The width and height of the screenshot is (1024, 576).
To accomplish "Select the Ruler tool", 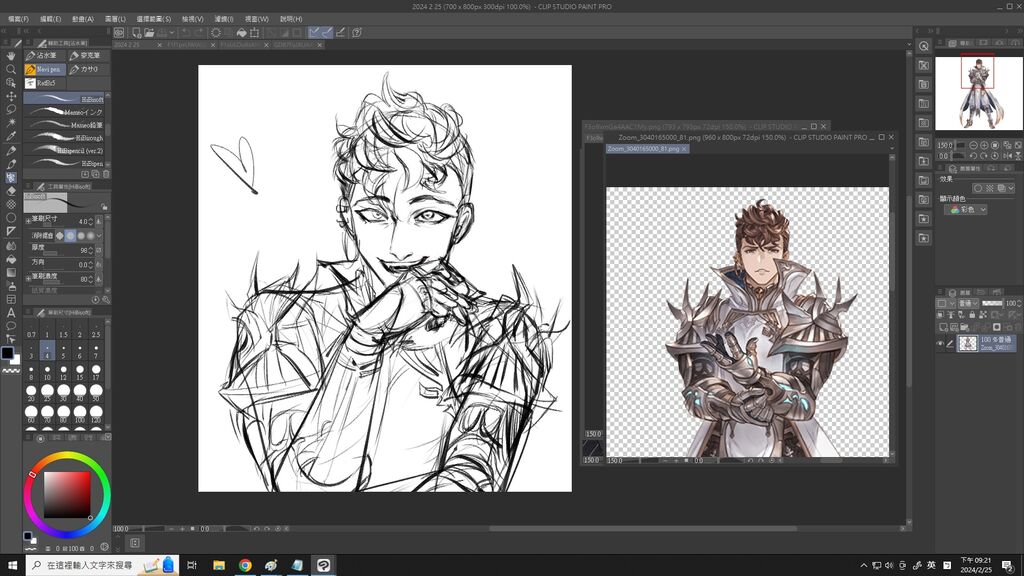I will click(11, 232).
